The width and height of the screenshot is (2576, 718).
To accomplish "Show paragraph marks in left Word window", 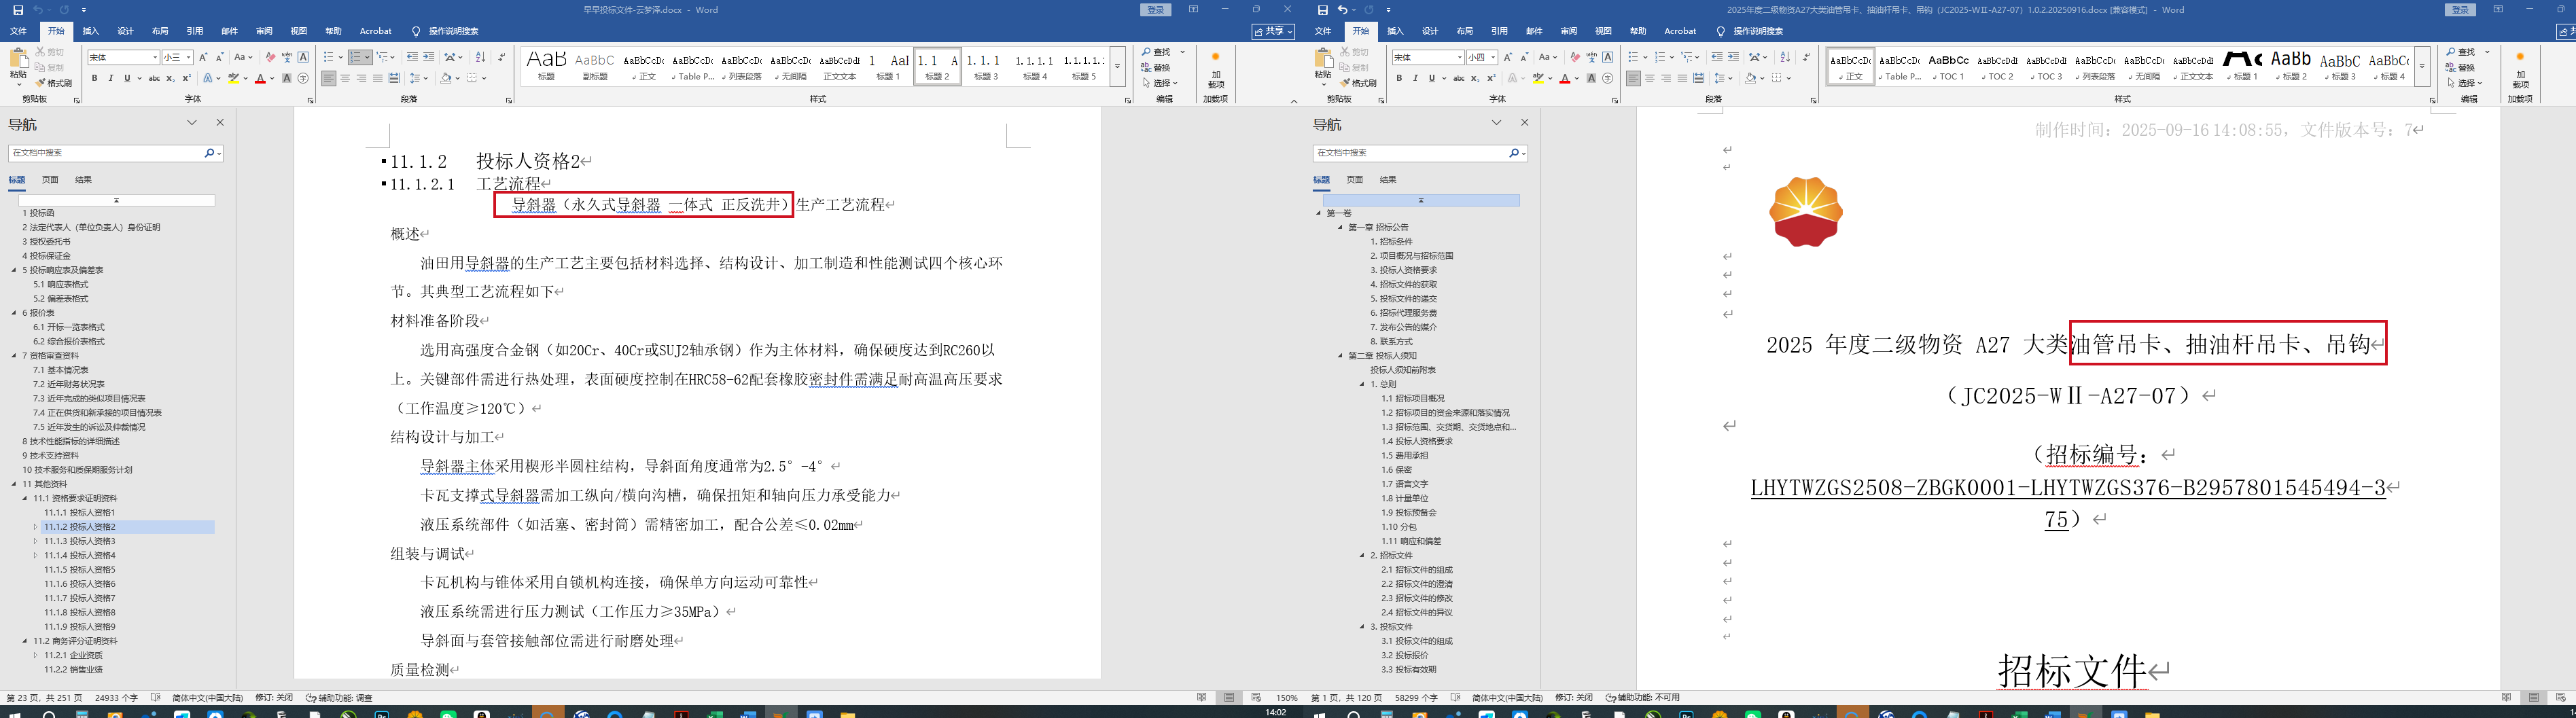I will click(501, 58).
